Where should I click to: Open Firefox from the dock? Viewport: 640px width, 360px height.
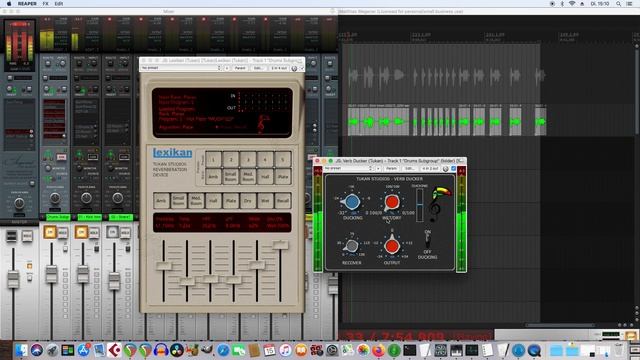click(x=378, y=350)
